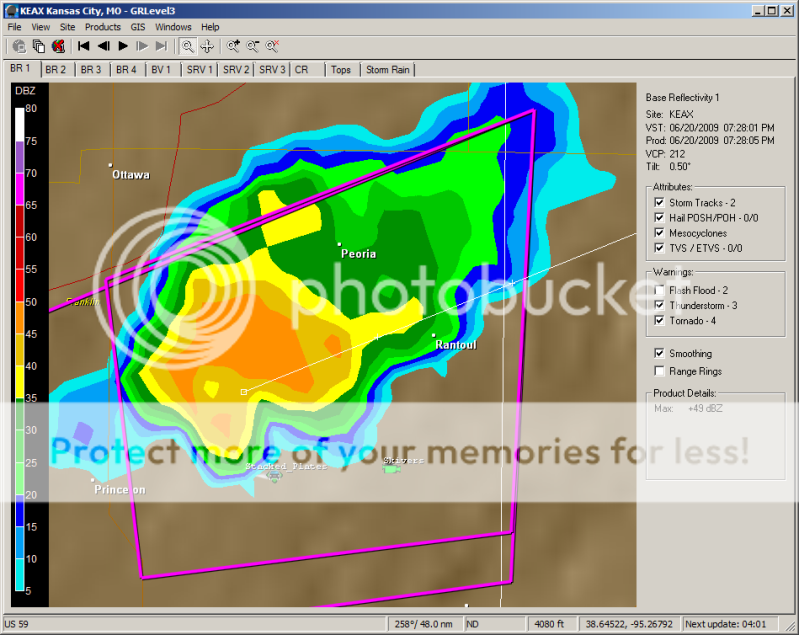Switch to the SRV 2 tab

pos(236,70)
